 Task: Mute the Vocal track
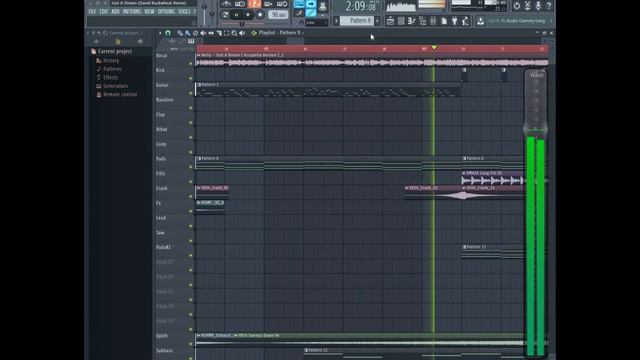pos(191,64)
